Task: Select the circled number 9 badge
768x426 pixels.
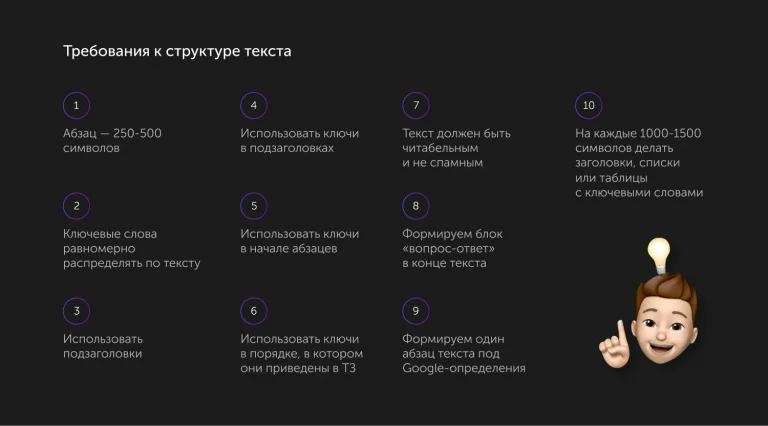Action: point(416,311)
